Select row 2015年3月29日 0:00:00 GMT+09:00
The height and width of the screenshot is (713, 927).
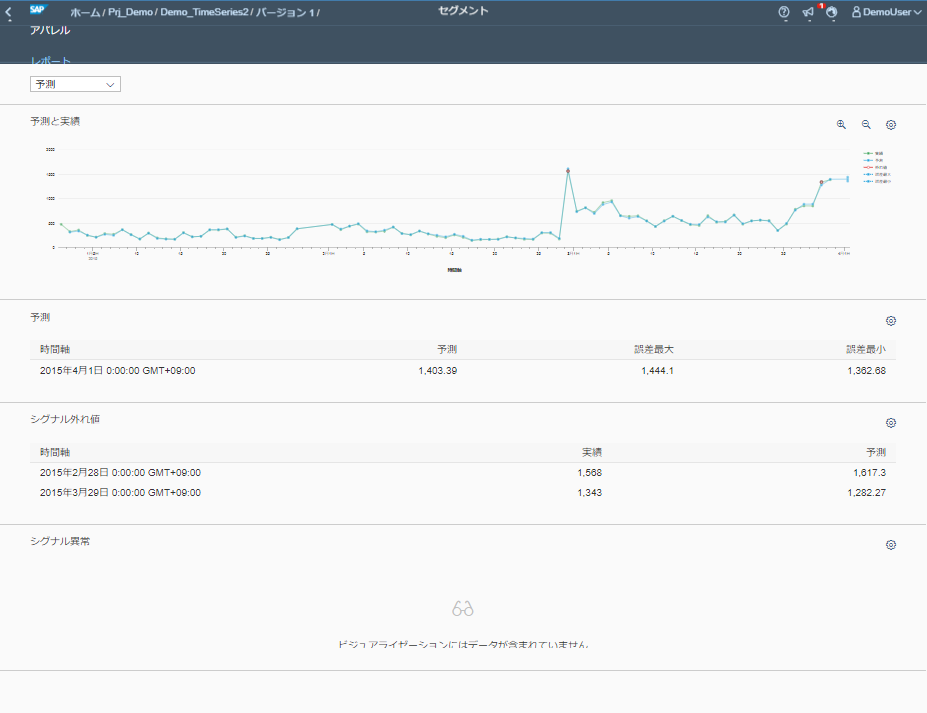point(463,492)
